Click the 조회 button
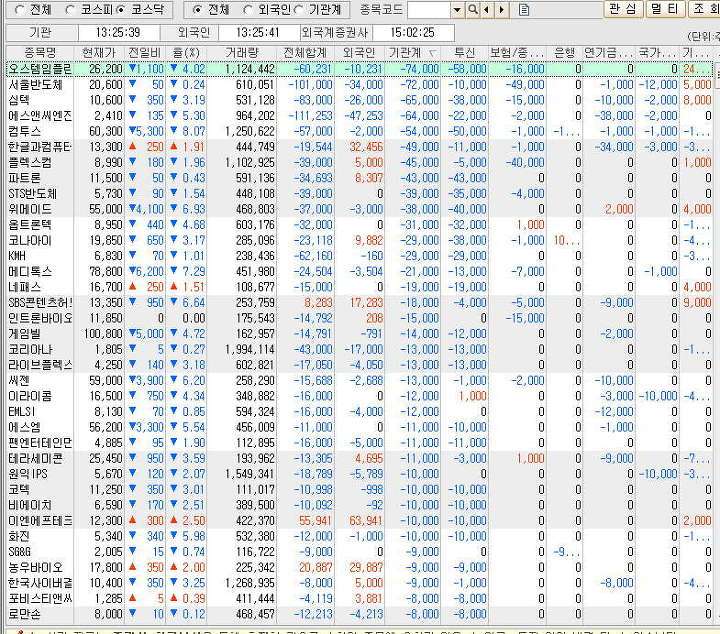Image resolution: width=720 pixels, height=634 pixels. point(704,9)
